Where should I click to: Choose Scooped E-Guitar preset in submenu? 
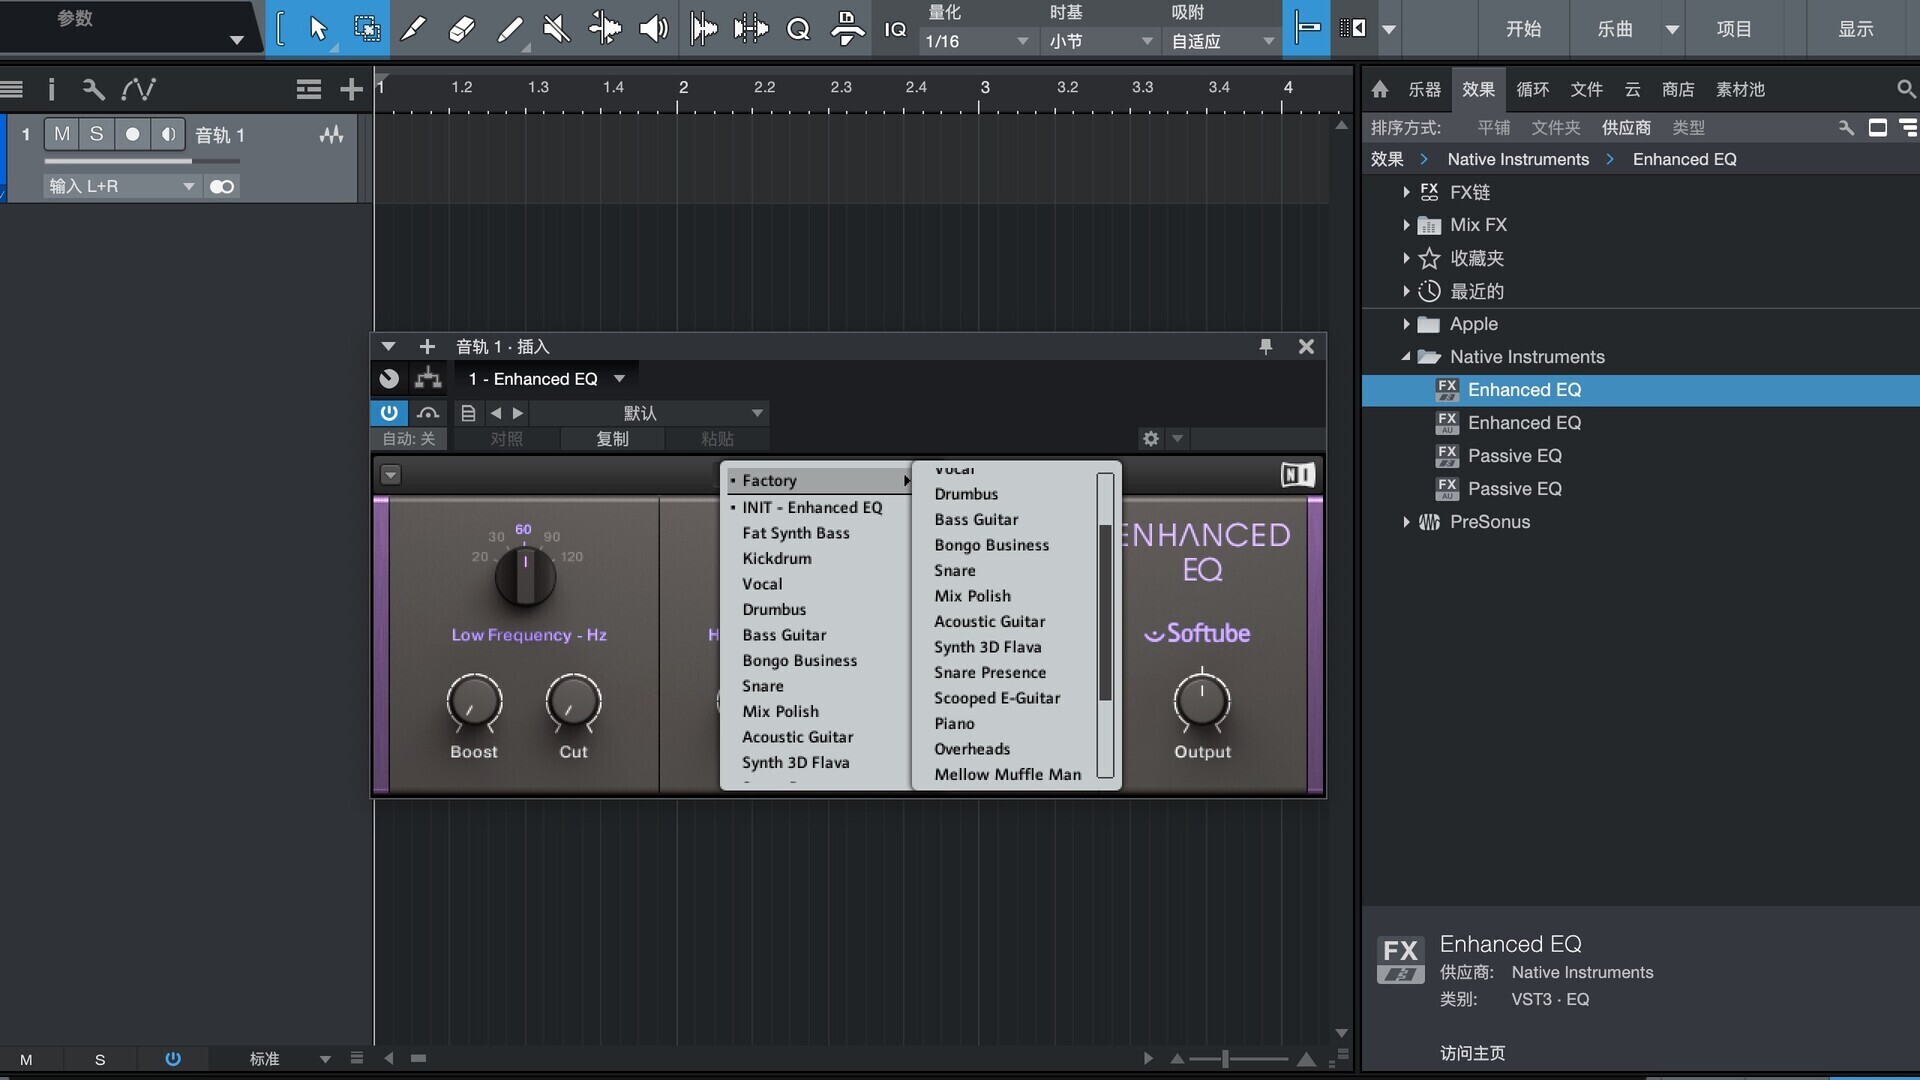(997, 698)
